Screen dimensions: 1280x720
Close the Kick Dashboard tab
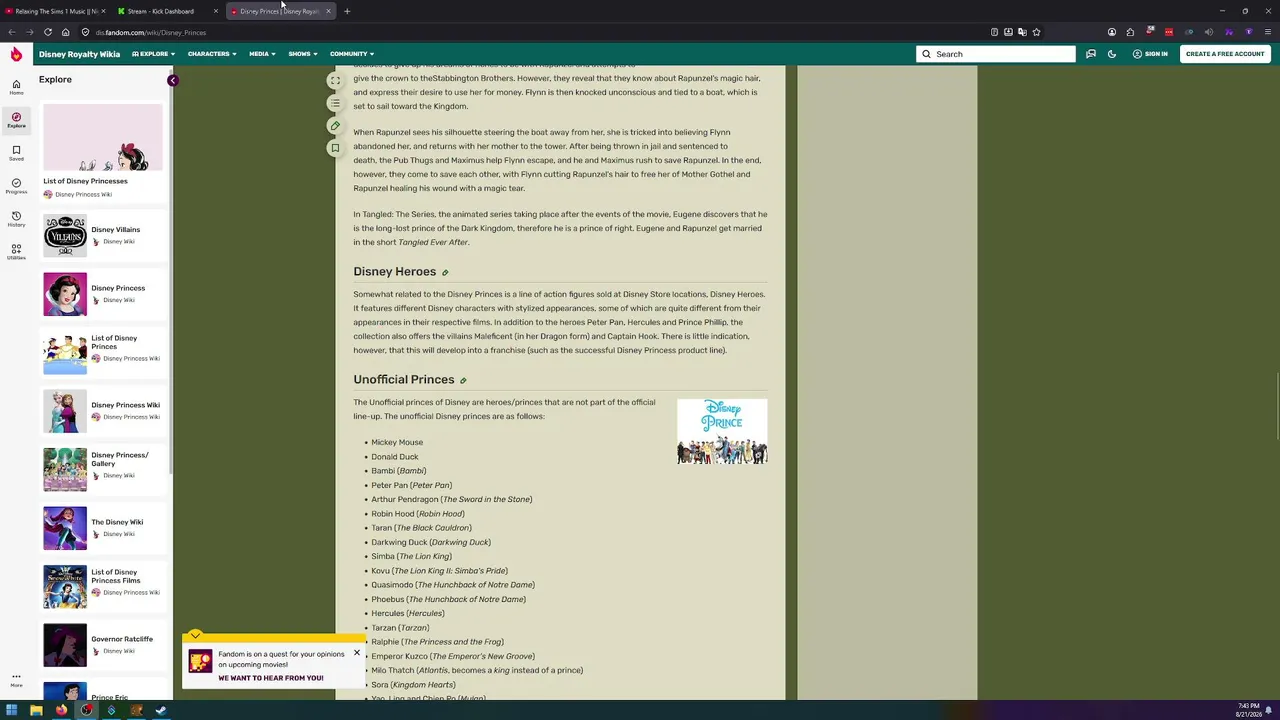click(x=216, y=11)
